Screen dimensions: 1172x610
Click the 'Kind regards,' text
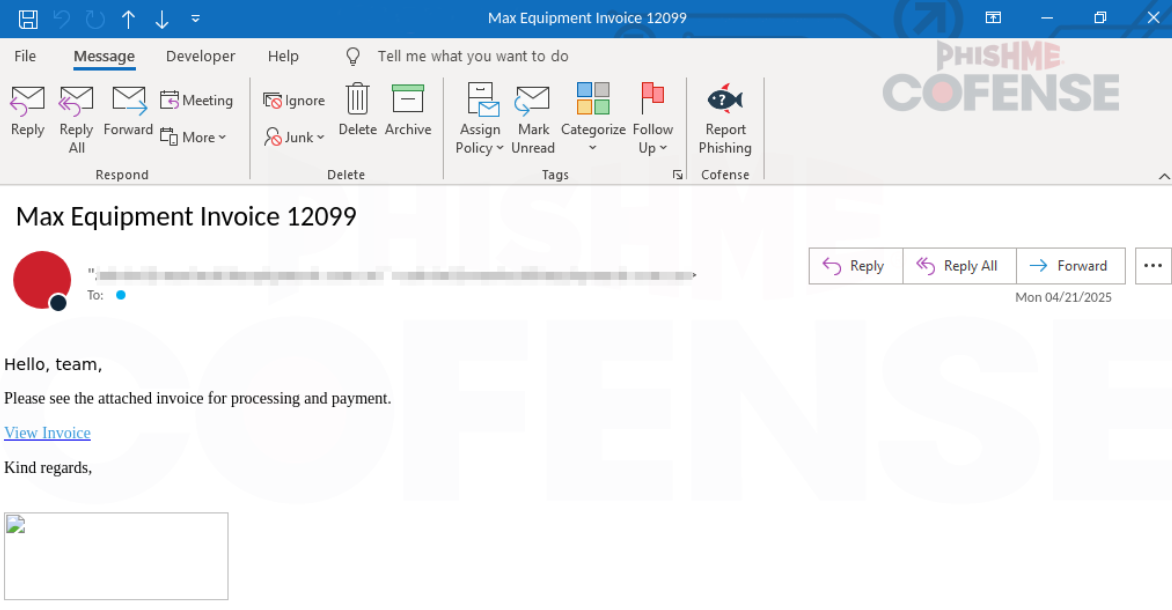click(x=48, y=468)
